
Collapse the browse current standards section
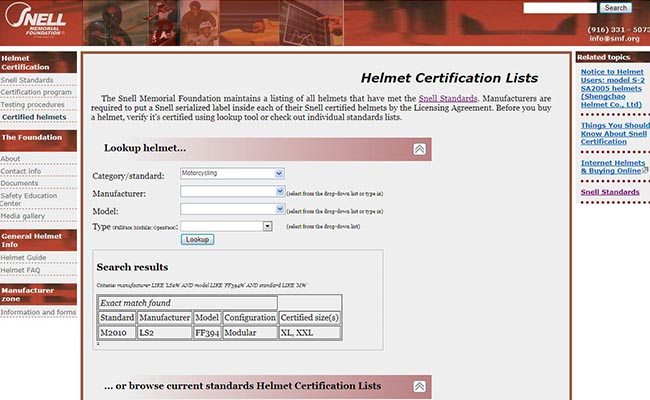[419, 386]
